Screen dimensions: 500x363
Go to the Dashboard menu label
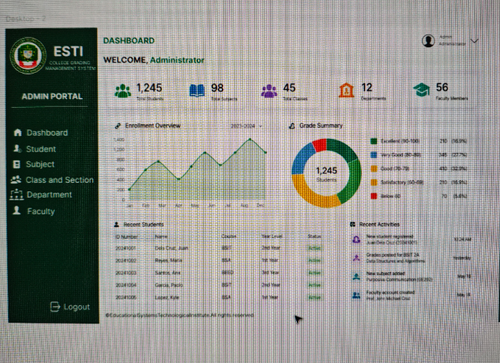(x=47, y=133)
